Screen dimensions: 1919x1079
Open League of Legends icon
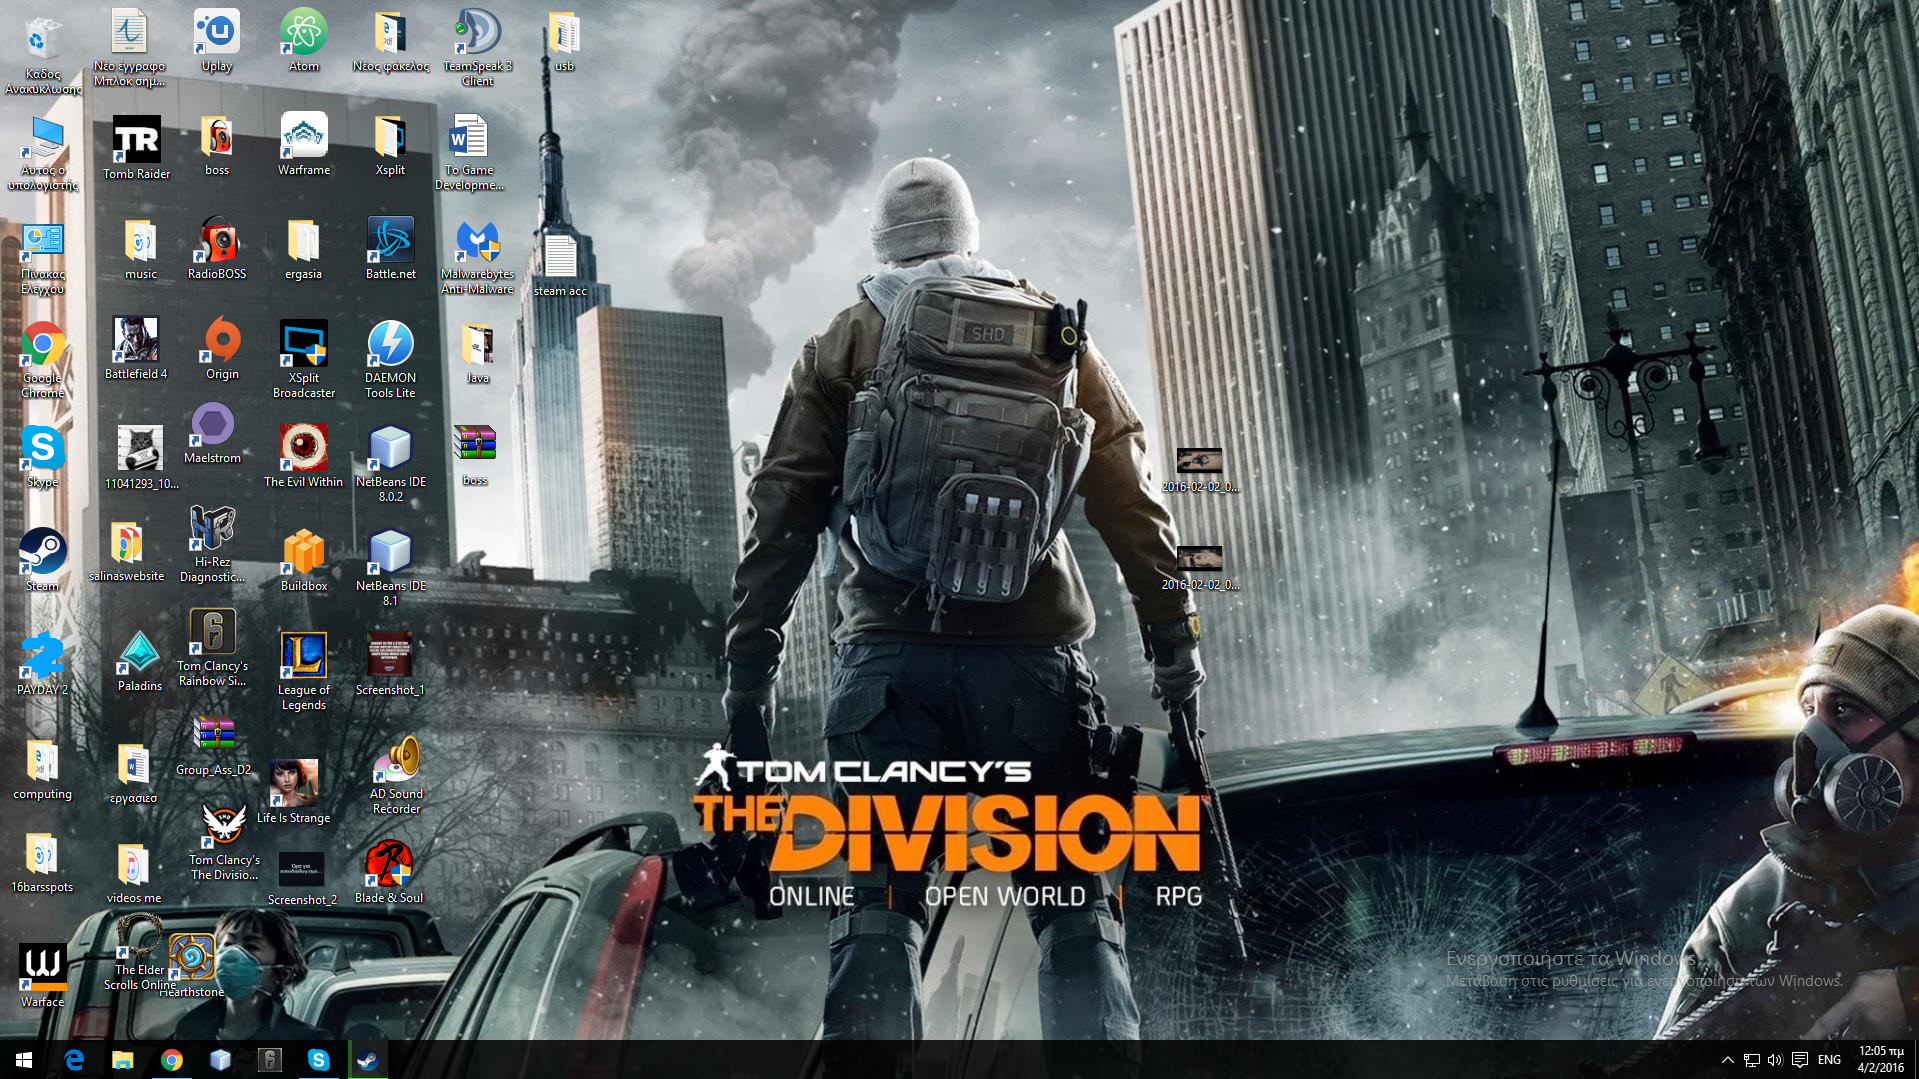pos(304,672)
